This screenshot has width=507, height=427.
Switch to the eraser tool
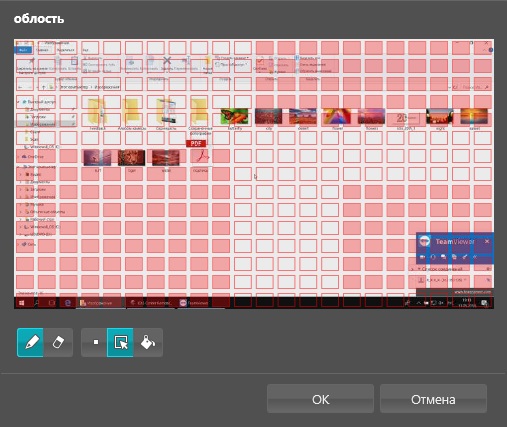coord(58,342)
